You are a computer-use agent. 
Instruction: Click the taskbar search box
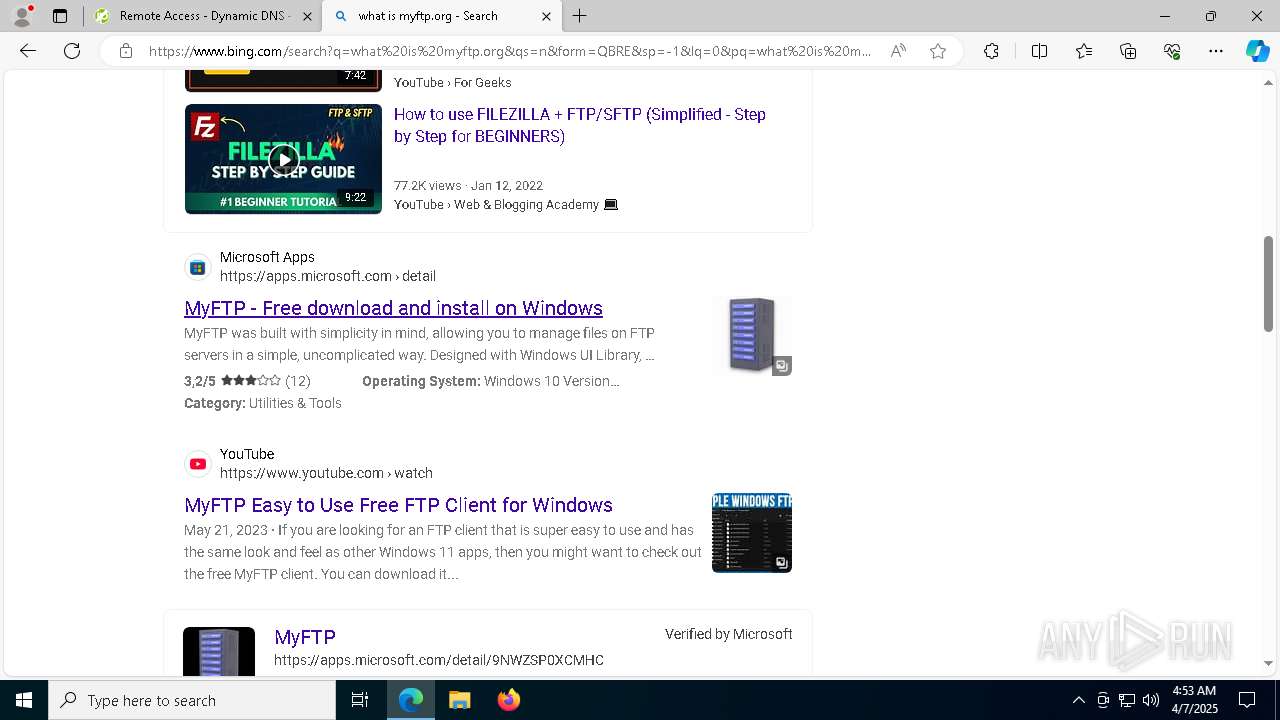point(192,700)
